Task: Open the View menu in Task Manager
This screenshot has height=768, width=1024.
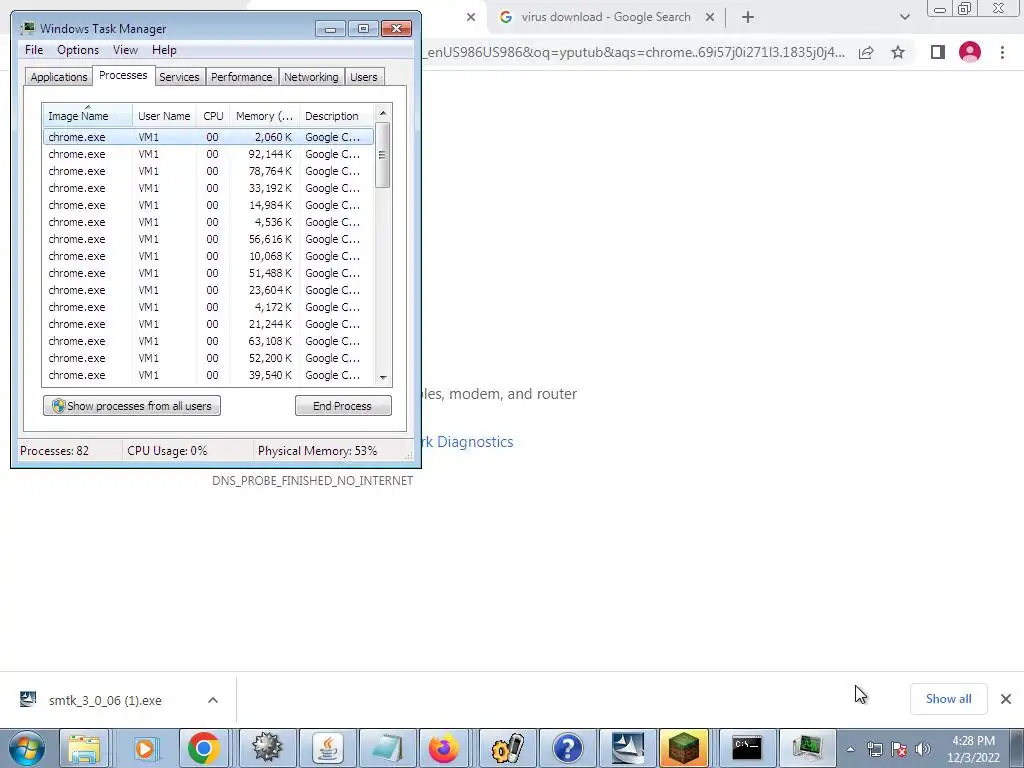Action: (x=125, y=50)
